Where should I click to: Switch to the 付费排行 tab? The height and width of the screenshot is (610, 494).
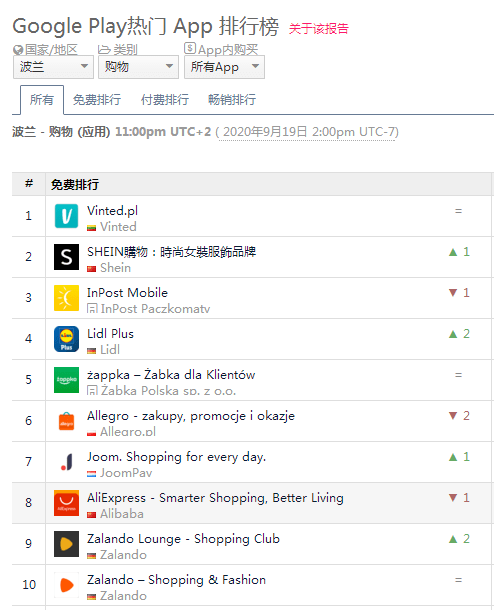point(165,100)
